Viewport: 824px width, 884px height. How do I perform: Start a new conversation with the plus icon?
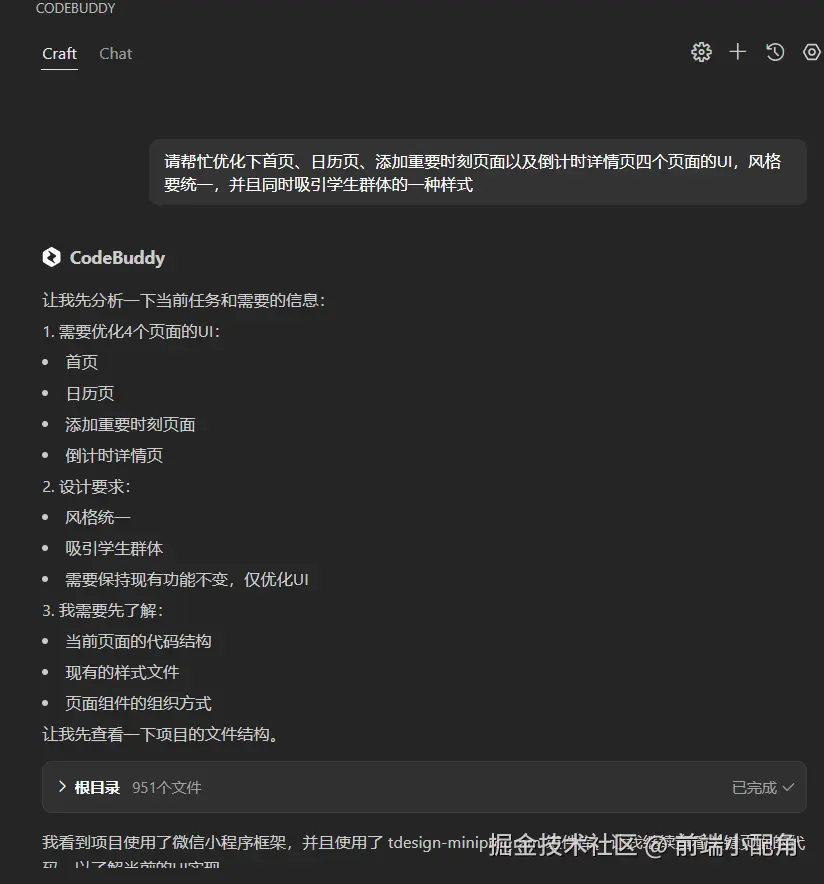(738, 52)
